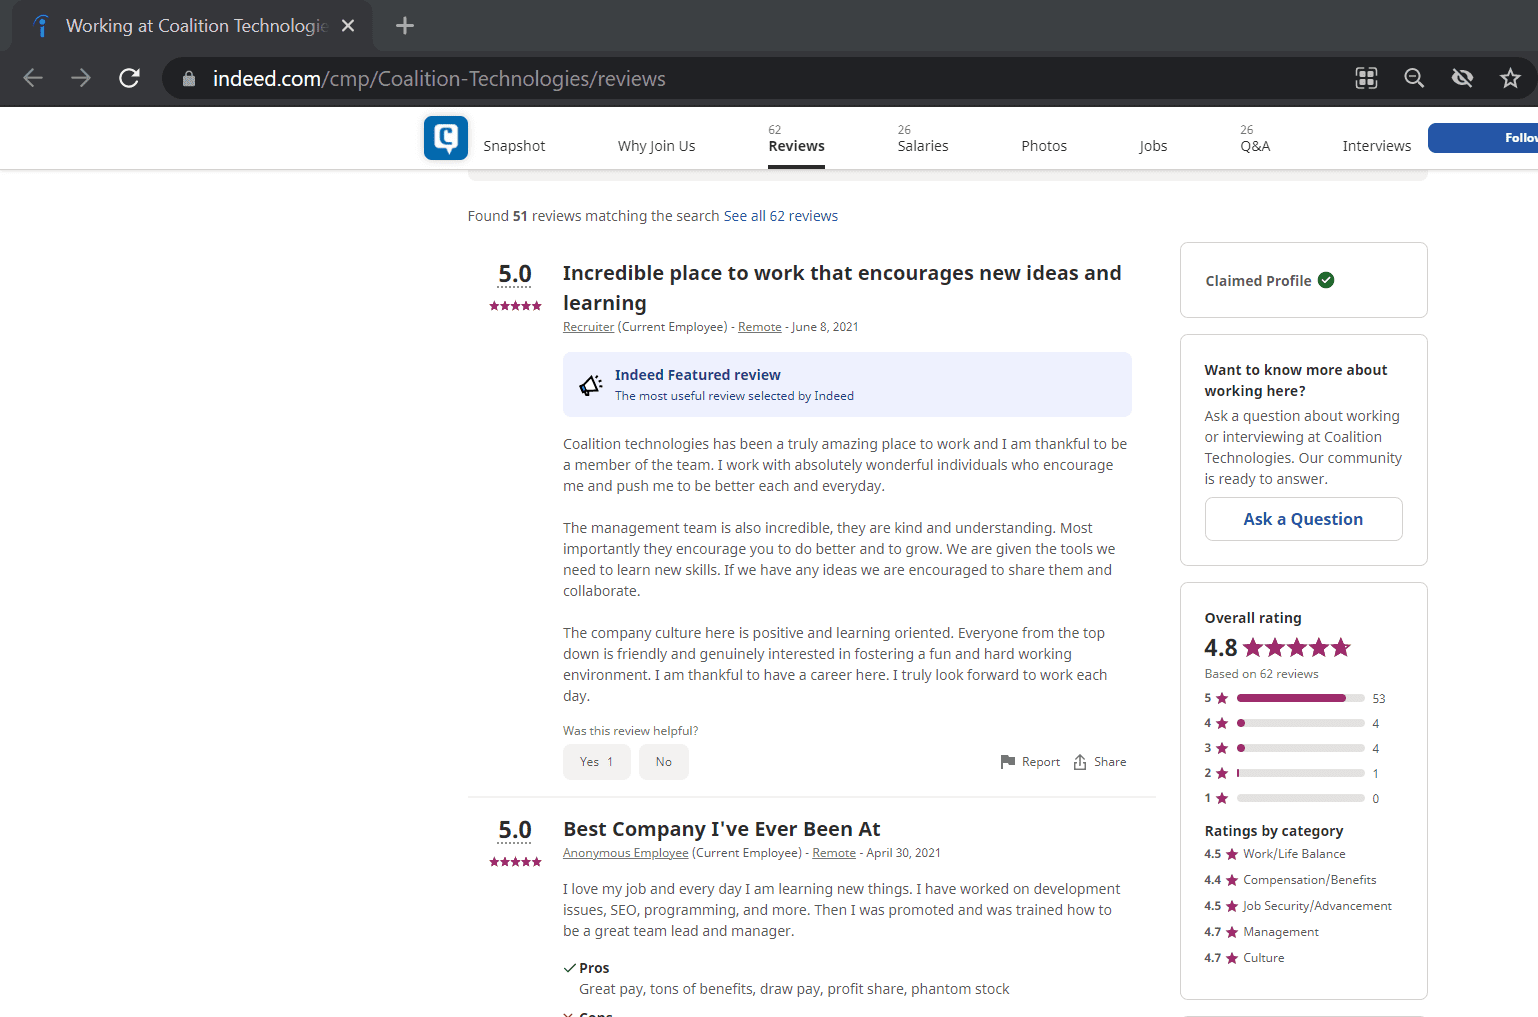Click the eye-slash tracking icon in the address bar

[x=1462, y=78]
